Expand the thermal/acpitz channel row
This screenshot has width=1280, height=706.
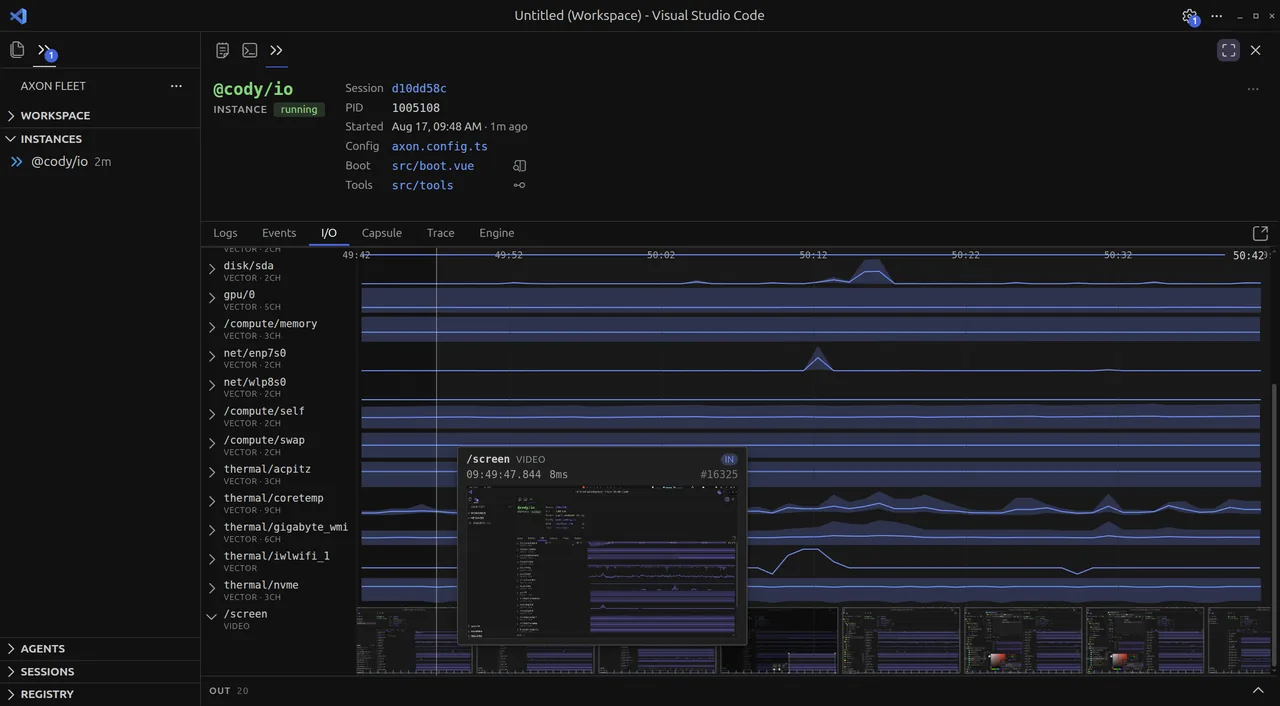pyautogui.click(x=212, y=472)
